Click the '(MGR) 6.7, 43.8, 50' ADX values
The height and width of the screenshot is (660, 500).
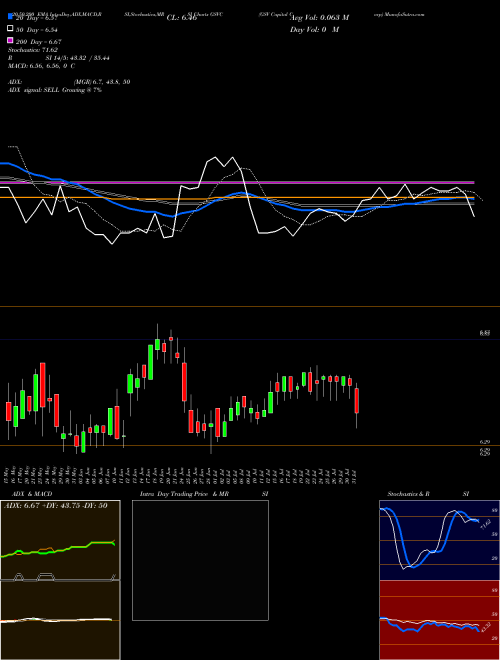click(x=102, y=82)
